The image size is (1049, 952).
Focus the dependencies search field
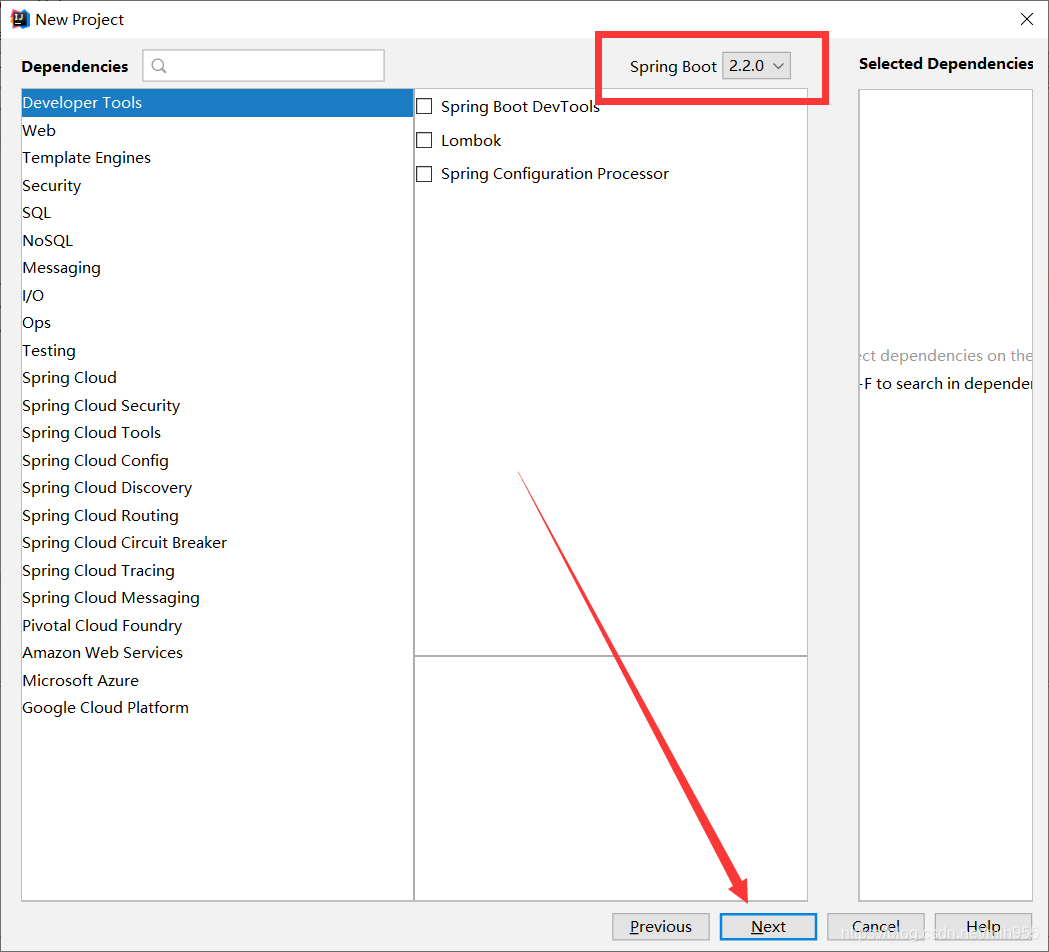(x=264, y=66)
